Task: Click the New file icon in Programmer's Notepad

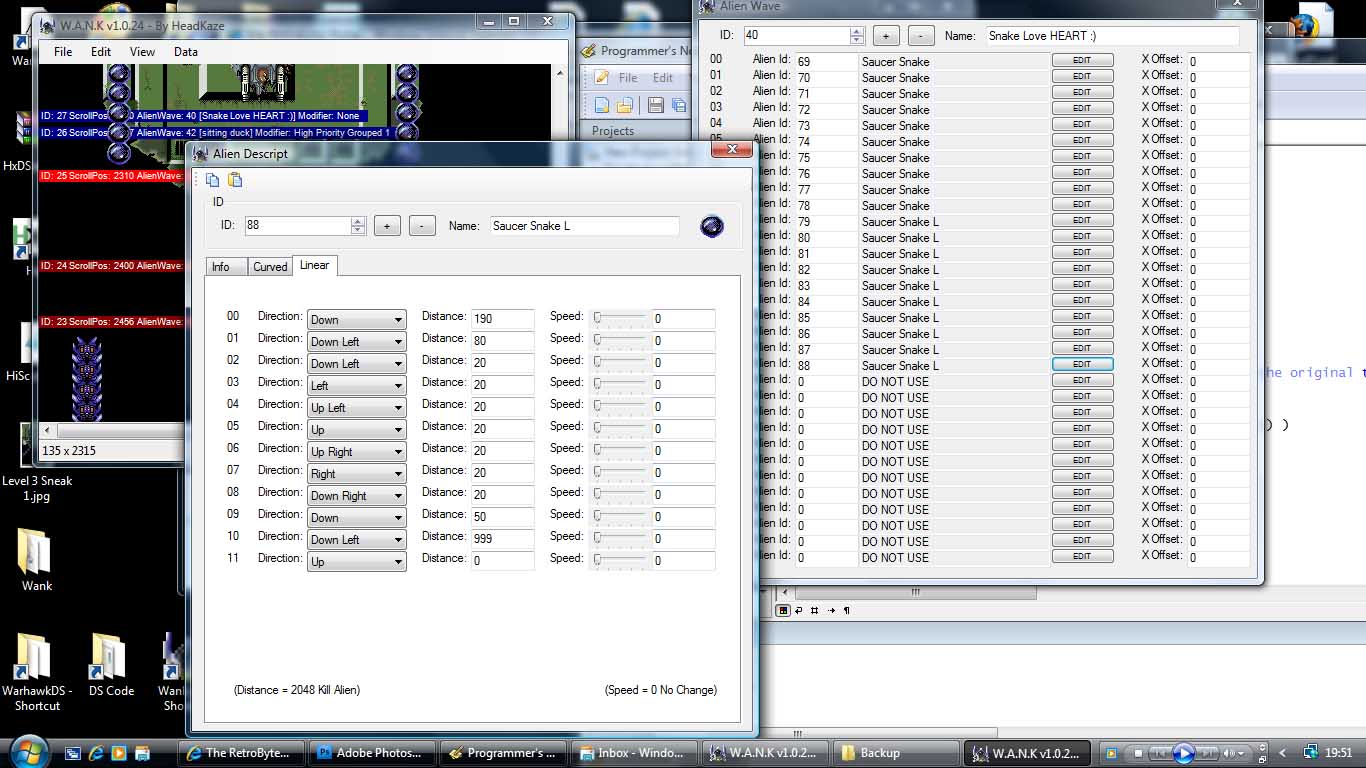Action: (602, 105)
